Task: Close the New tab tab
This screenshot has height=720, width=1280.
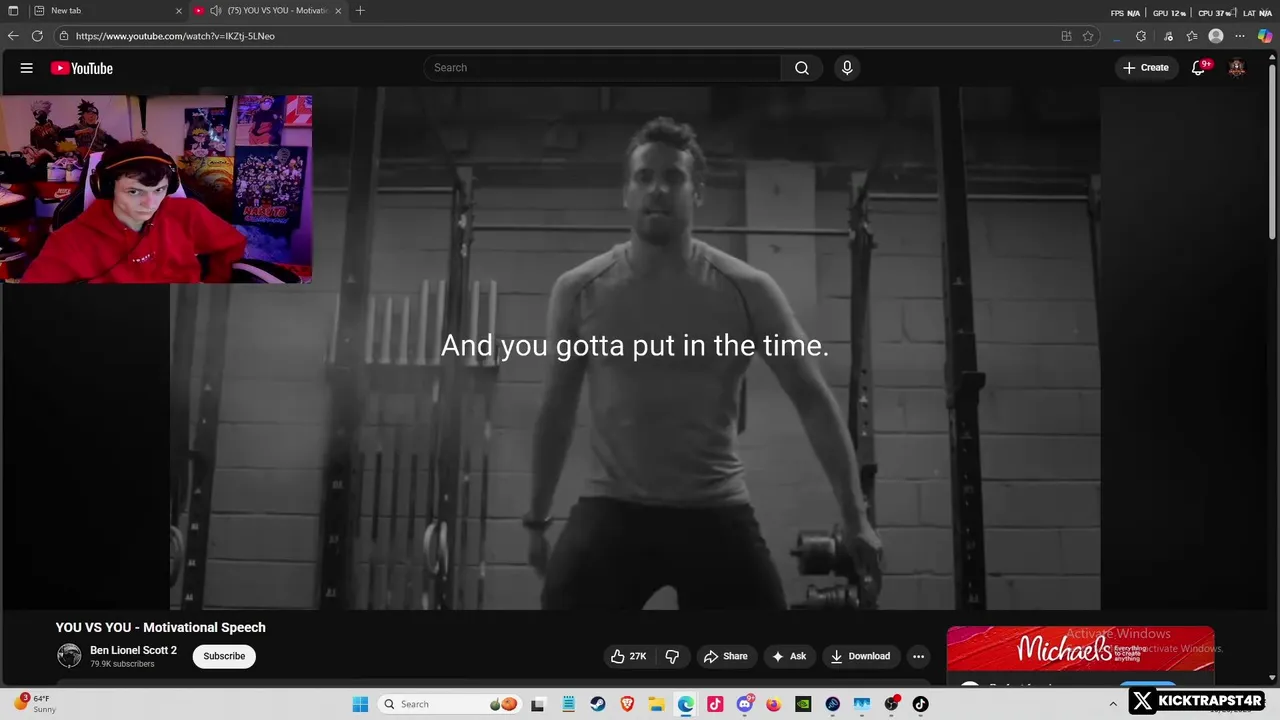Action: click(x=179, y=10)
